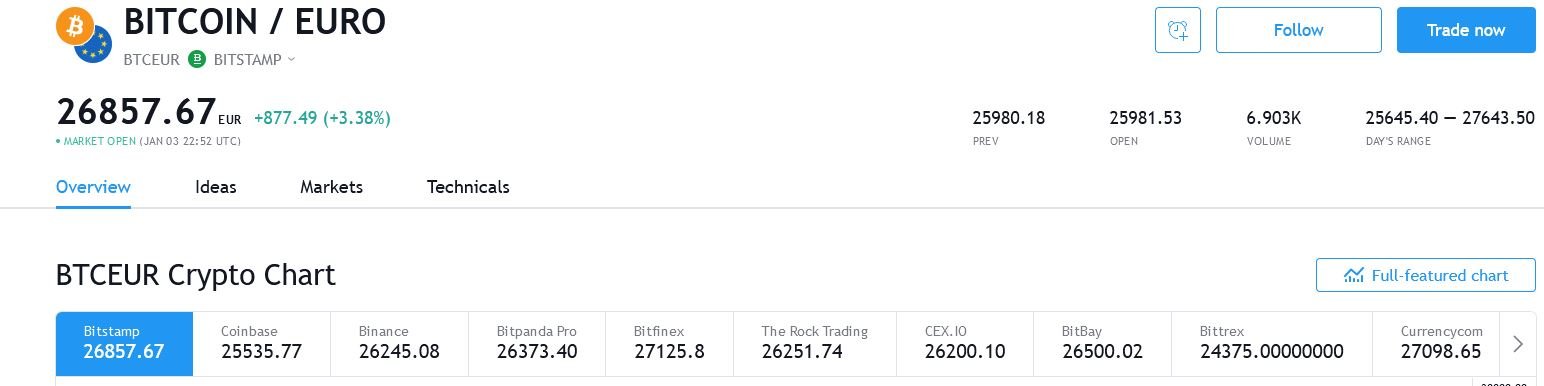The height and width of the screenshot is (386, 1544).
Task: Click the Trade now button
Action: [x=1466, y=30]
